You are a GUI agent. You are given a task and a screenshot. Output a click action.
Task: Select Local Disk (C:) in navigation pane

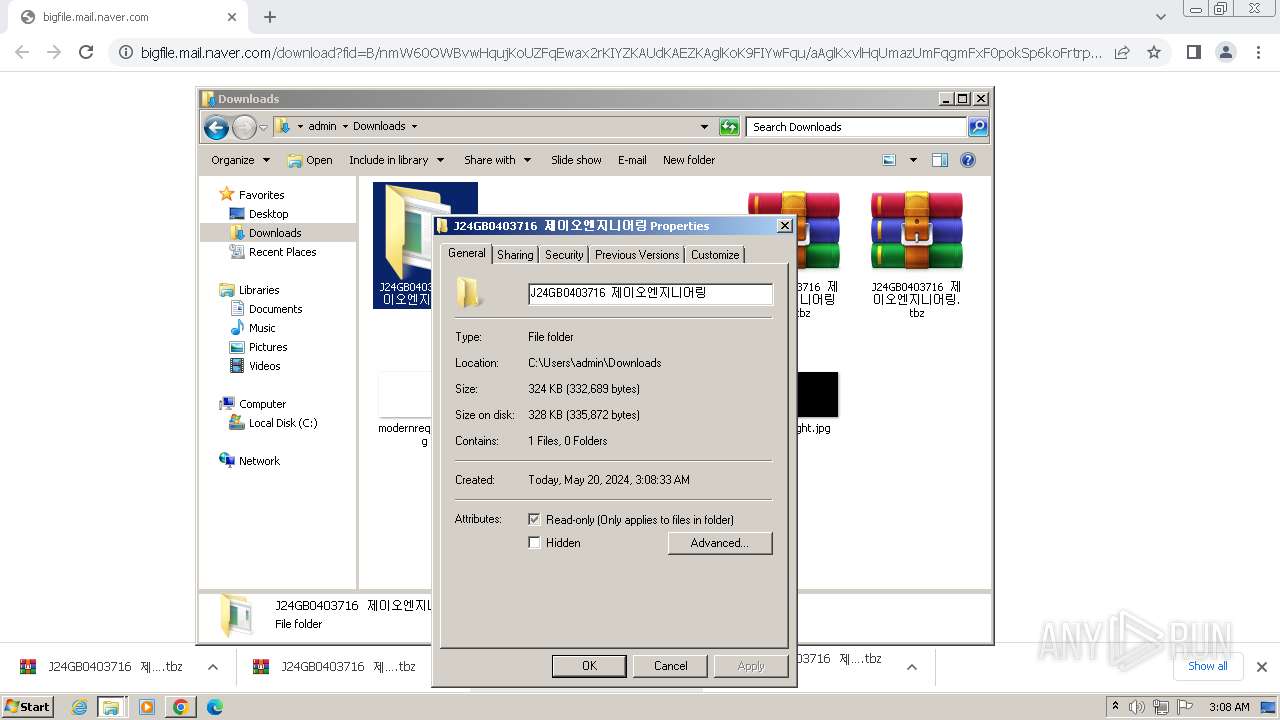(x=283, y=423)
